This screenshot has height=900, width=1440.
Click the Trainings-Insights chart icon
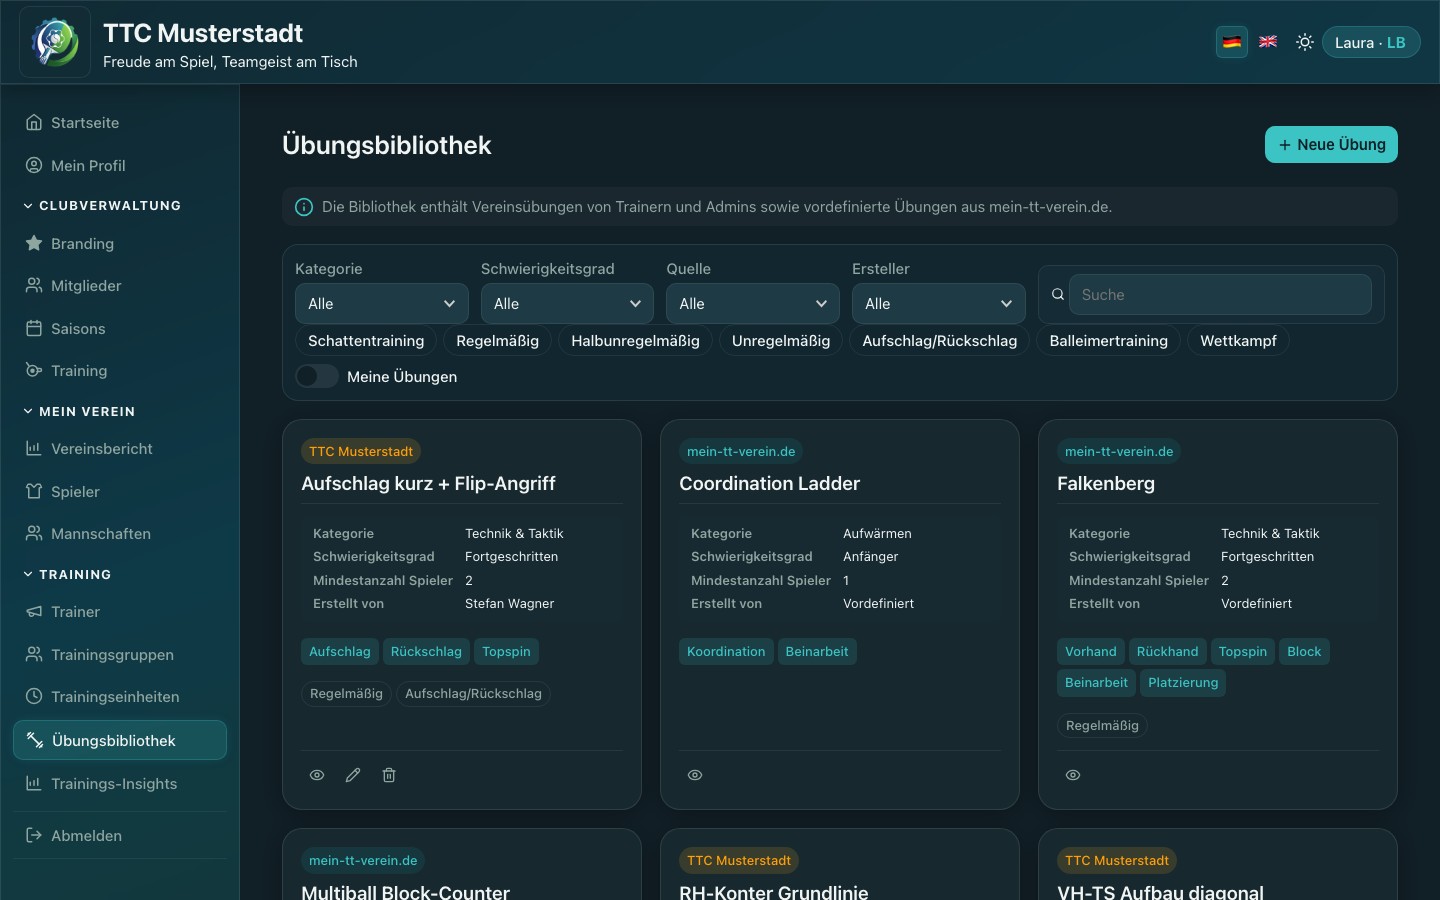pos(34,783)
